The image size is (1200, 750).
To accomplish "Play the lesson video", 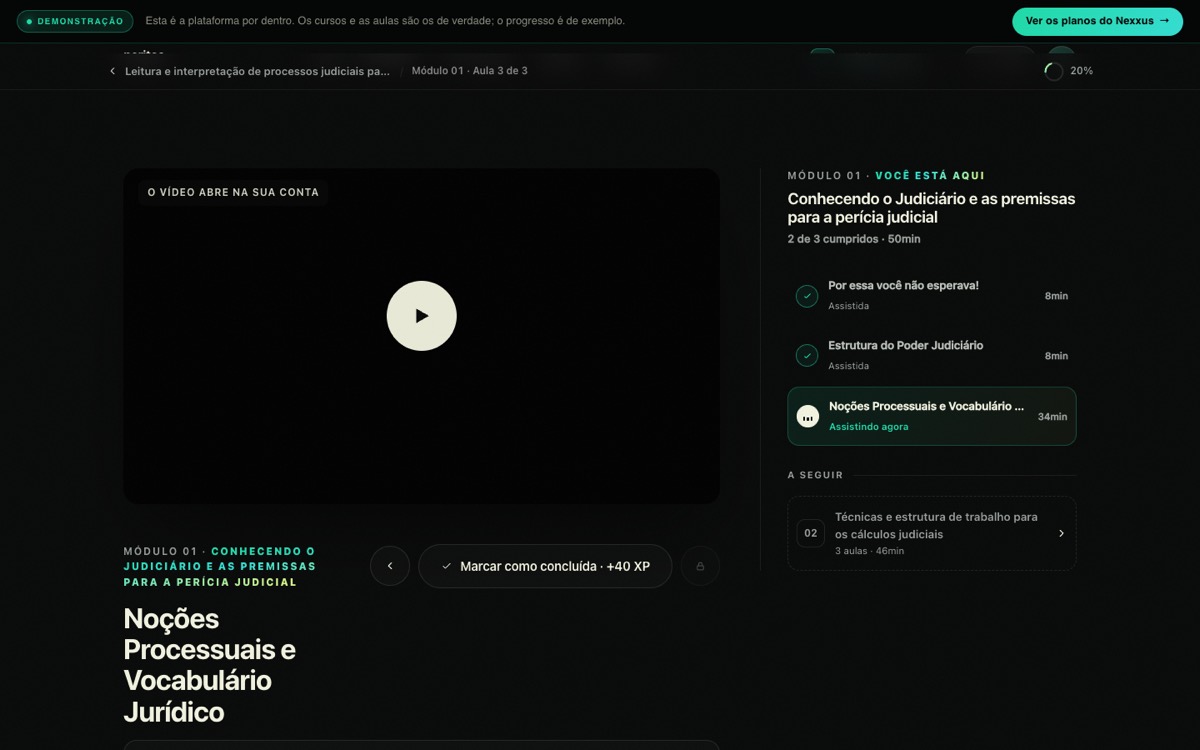I will 421,316.
